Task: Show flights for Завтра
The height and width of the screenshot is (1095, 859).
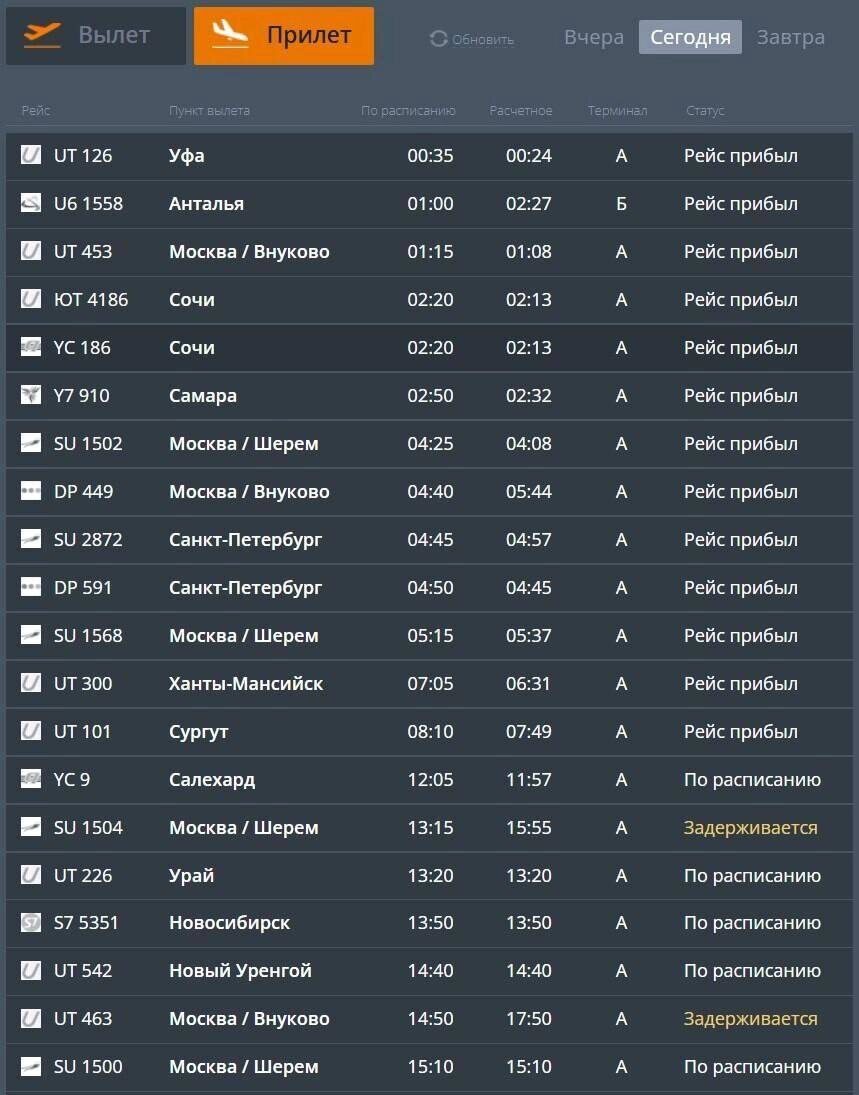Action: pyautogui.click(x=791, y=37)
